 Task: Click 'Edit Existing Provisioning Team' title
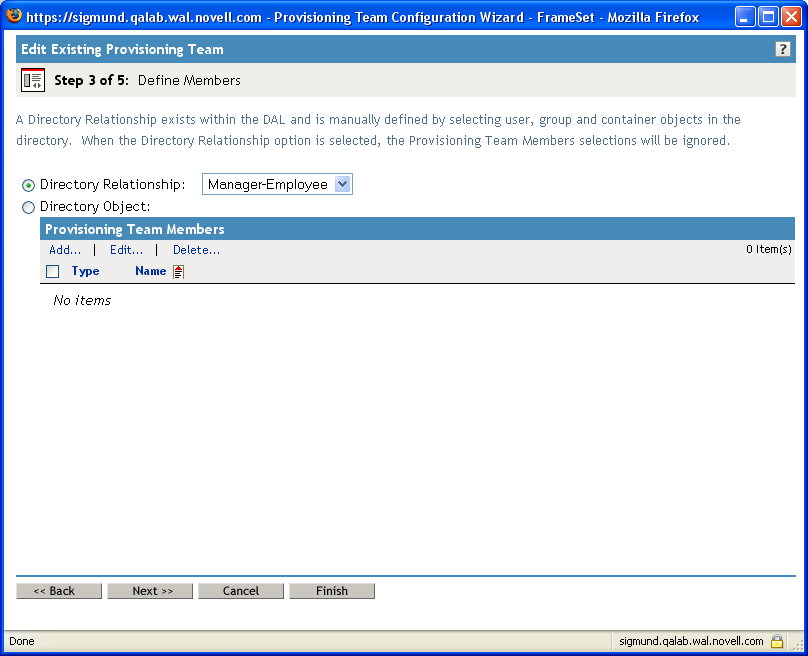click(122, 49)
